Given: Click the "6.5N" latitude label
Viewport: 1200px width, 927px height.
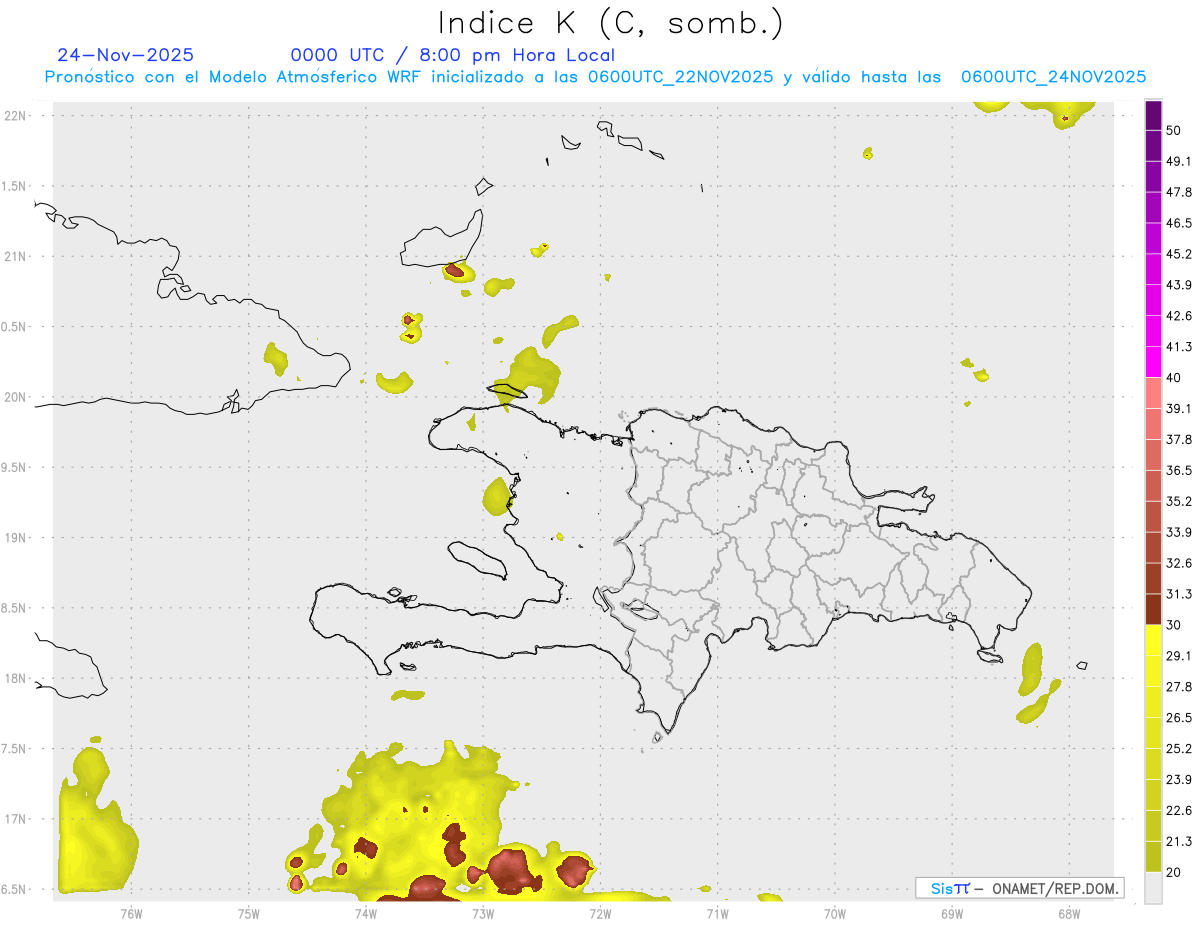Looking at the screenshot, I should (15, 890).
